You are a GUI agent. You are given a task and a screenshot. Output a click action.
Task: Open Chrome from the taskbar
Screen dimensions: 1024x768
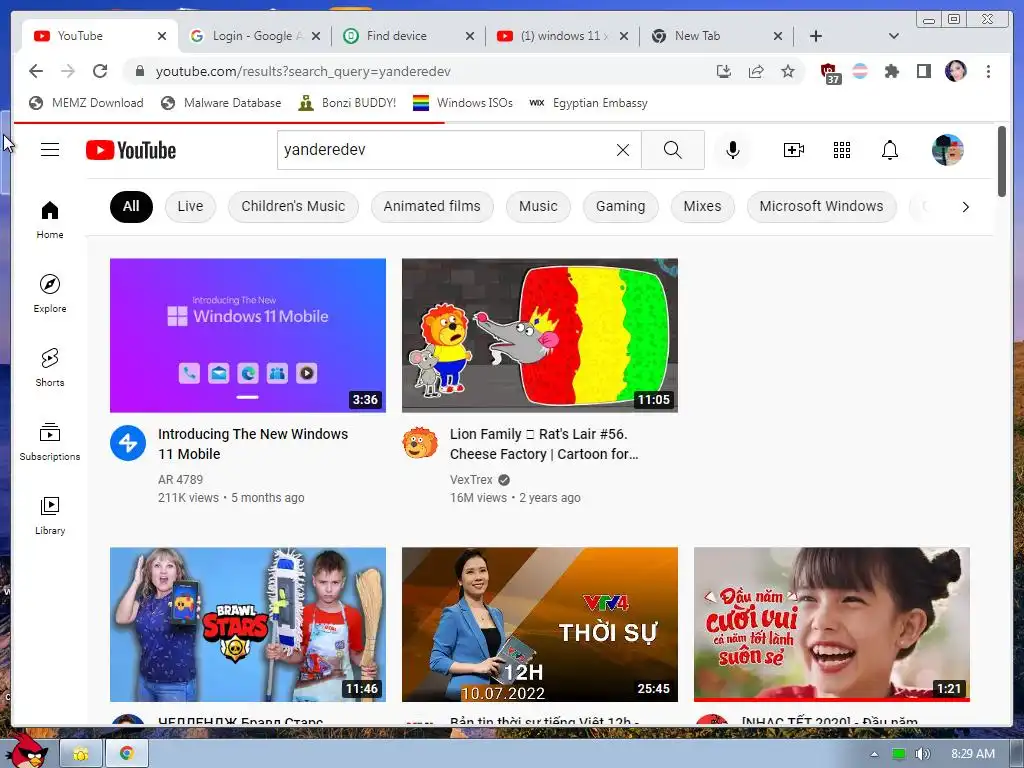127,754
